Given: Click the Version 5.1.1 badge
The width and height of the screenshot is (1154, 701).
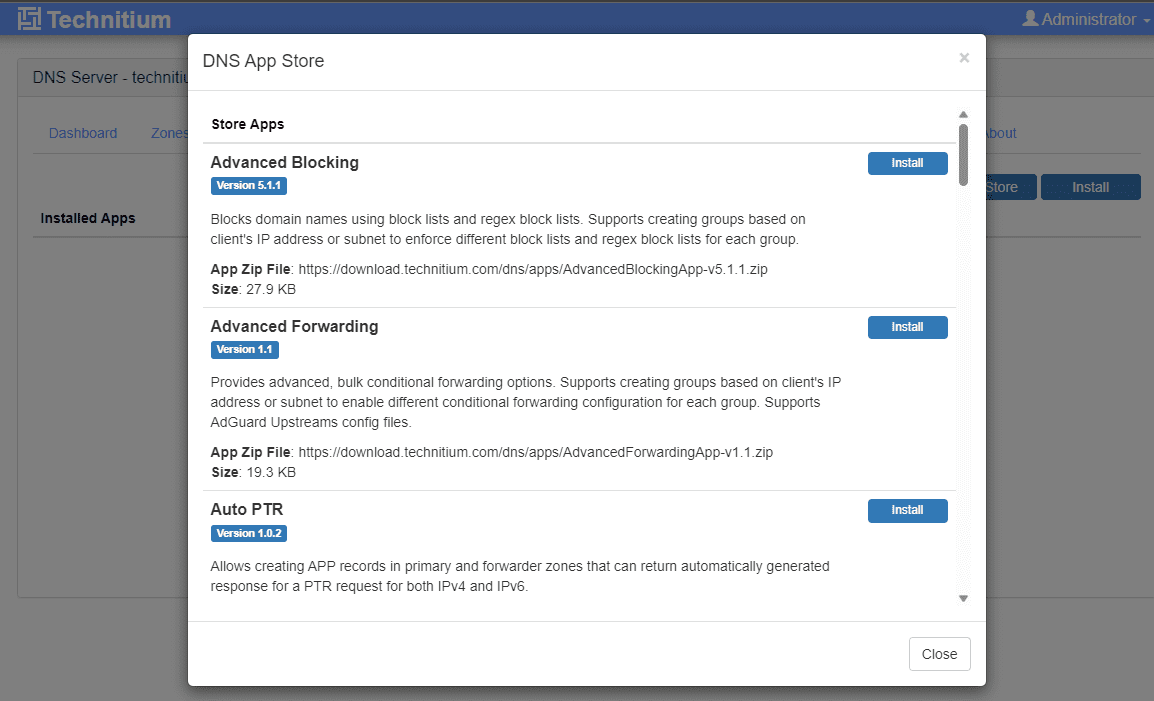Looking at the screenshot, I should coord(249,186).
